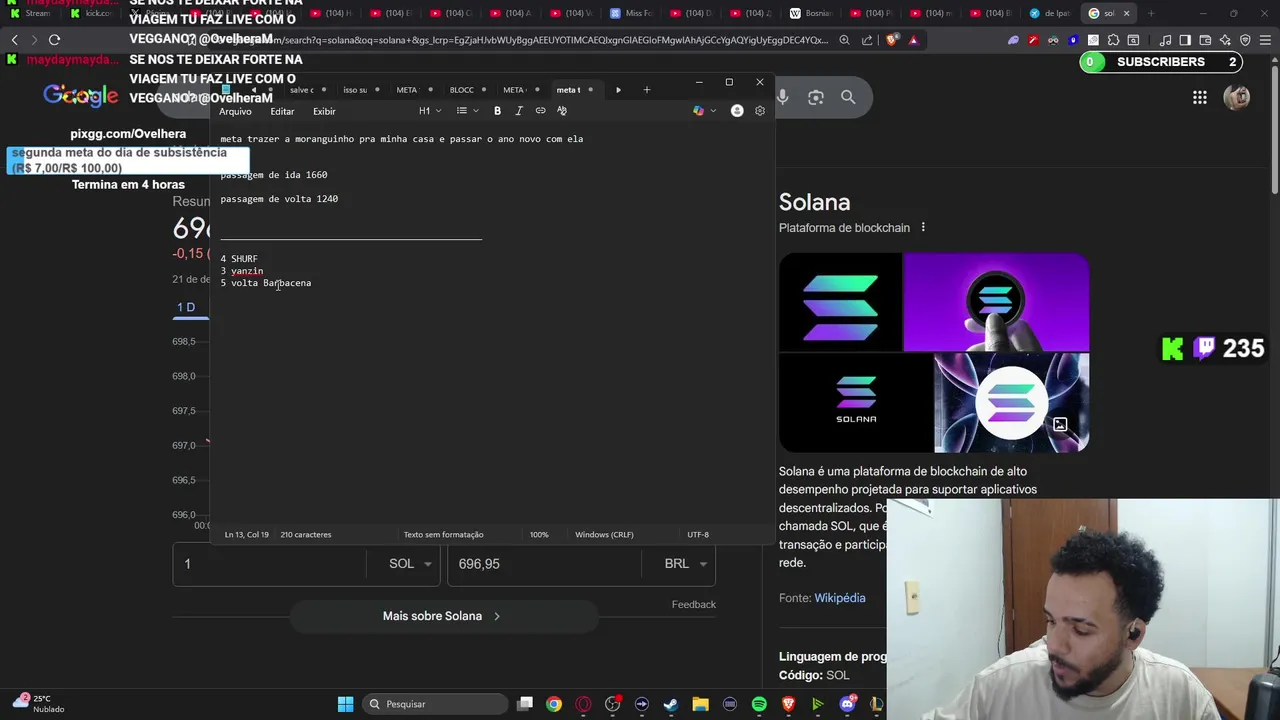Viewport: 1280px width, 720px height.
Task: Click browser page zoom magnifier icon
Action: click(x=845, y=40)
